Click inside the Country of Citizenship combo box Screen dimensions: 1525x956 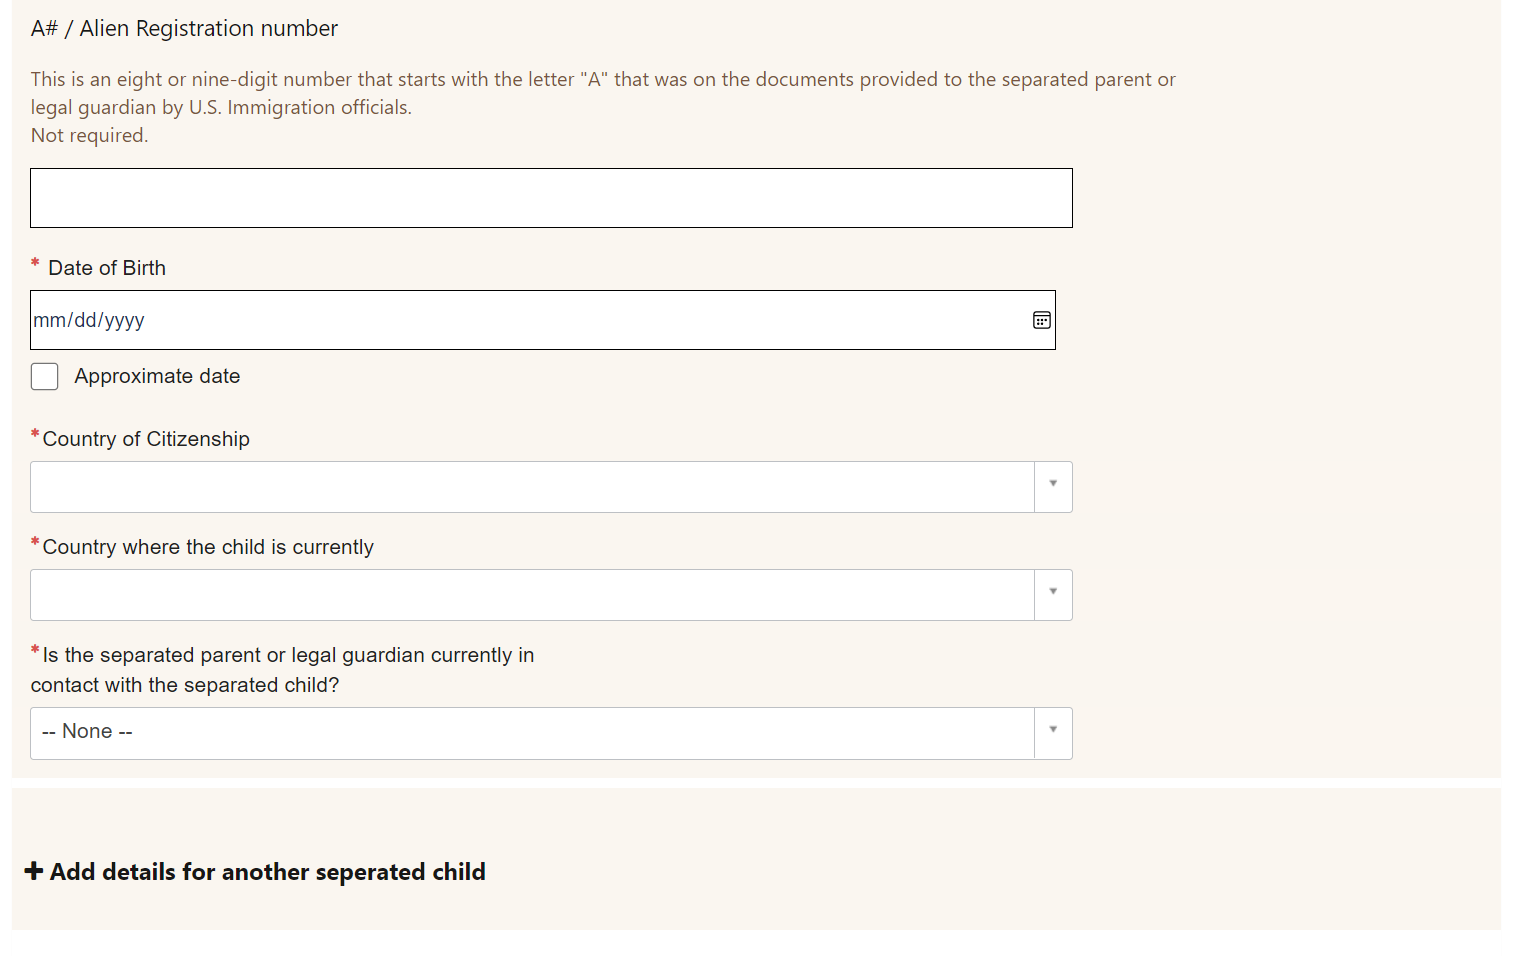(532, 487)
